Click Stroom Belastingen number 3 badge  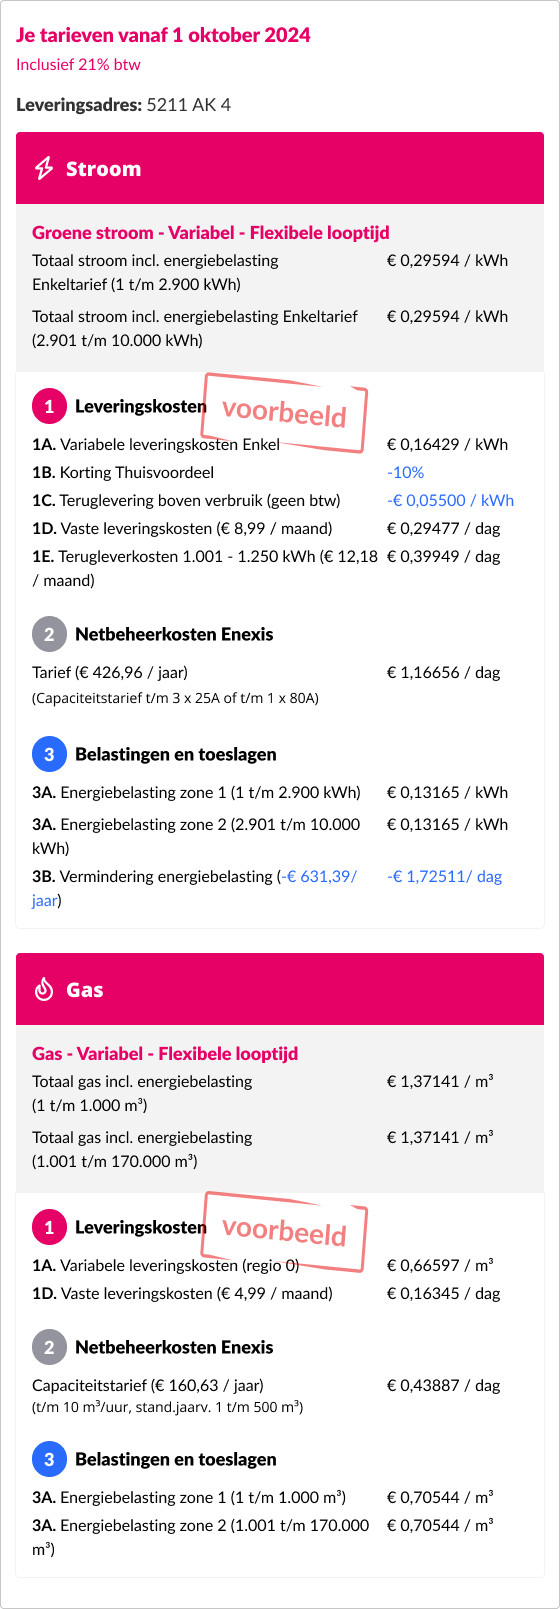click(x=49, y=755)
